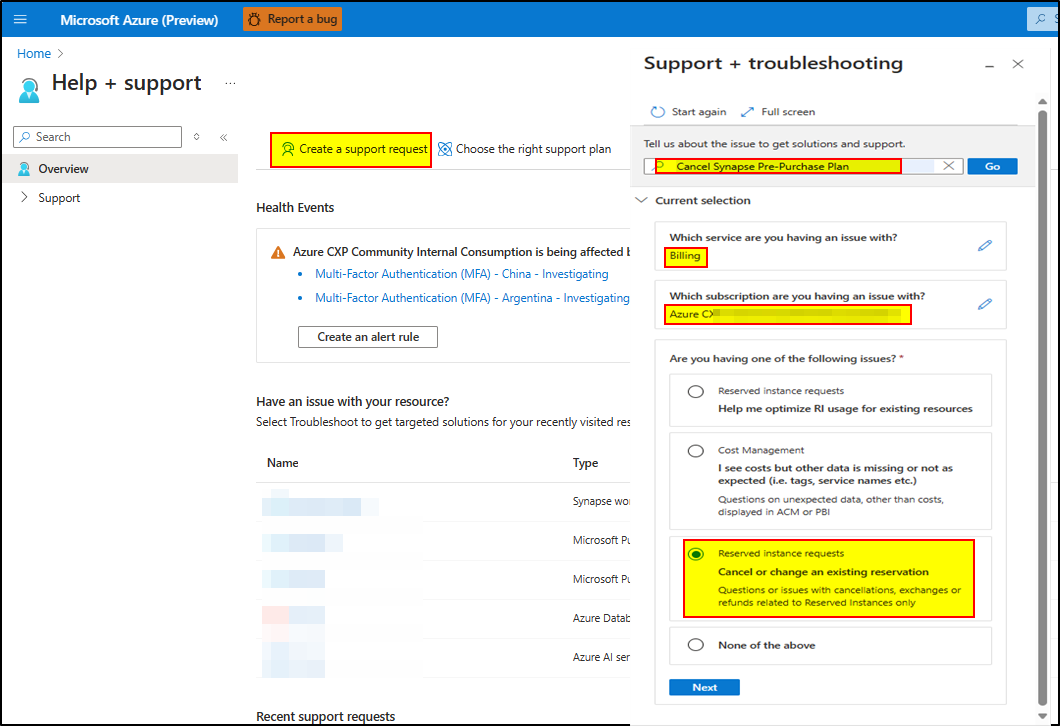Click the warning triangle in Health Events
Viewport: 1060px width, 726px height.
(x=278, y=253)
